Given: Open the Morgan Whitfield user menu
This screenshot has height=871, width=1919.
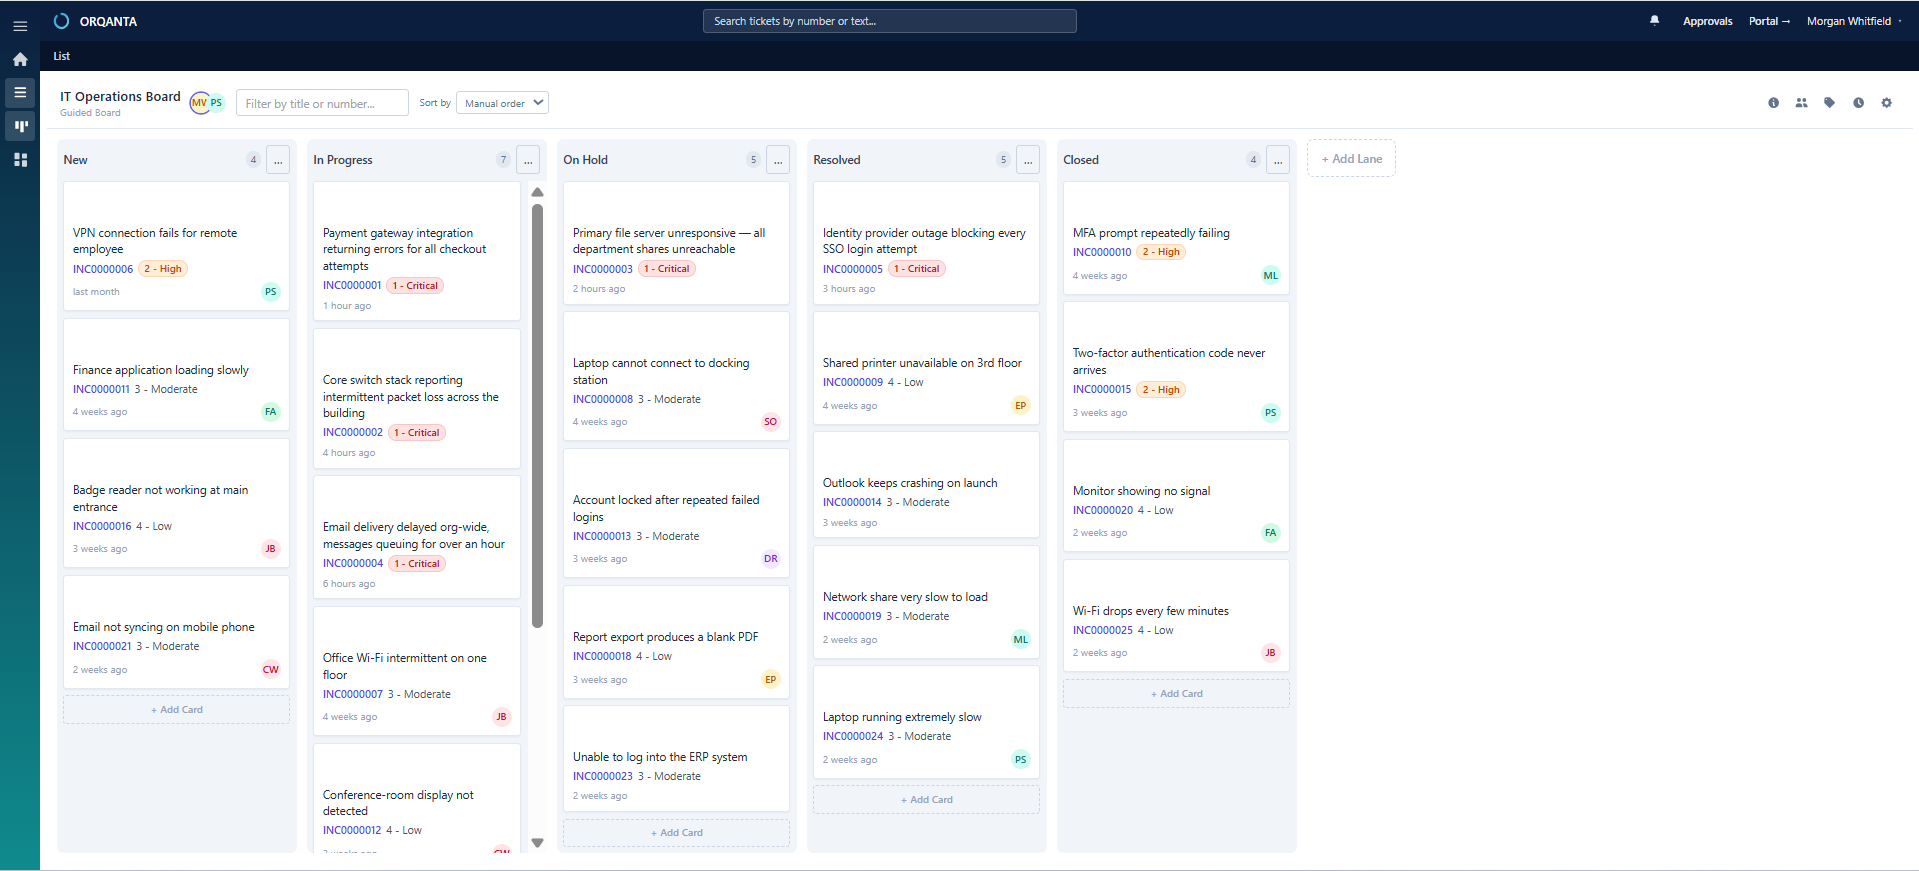Looking at the screenshot, I should pyautogui.click(x=1854, y=21).
